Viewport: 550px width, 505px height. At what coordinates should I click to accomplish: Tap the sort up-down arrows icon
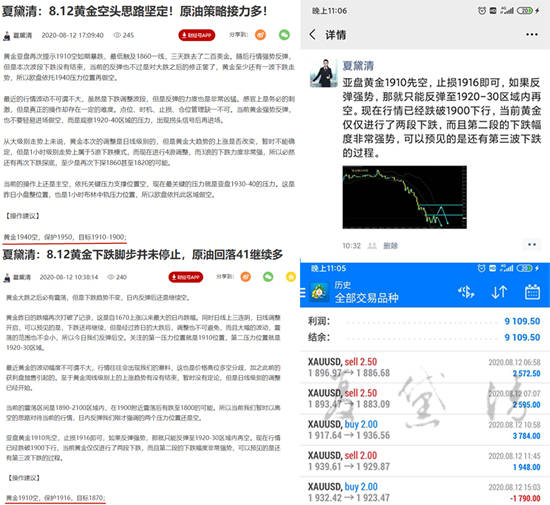[x=499, y=292]
